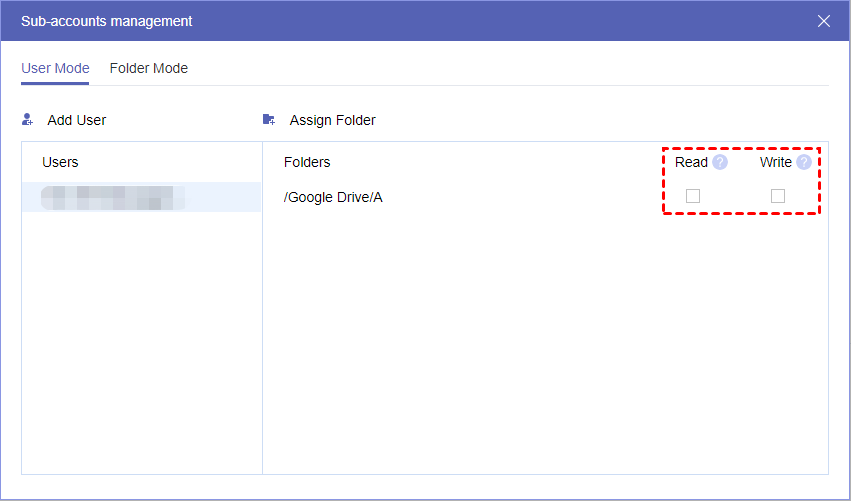This screenshot has height=501, width=851.
Task: Click the Add User person icon
Action: click(x=28, y=120)
